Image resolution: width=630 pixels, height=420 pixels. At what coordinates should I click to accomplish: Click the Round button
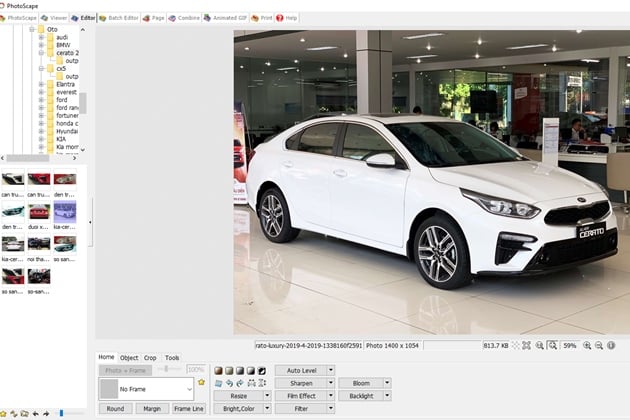(115, 409)
